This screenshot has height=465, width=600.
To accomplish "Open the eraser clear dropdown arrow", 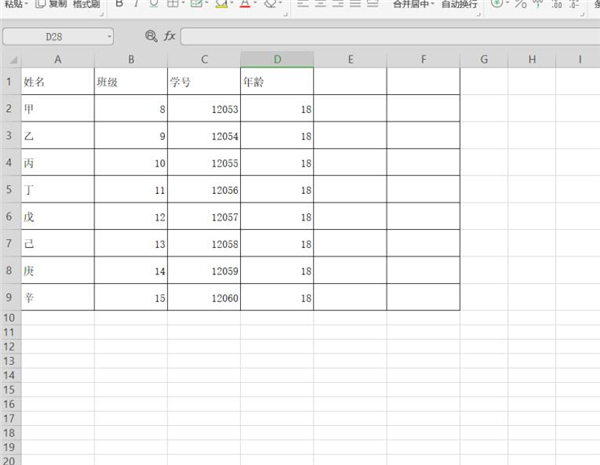I will [x=281, y=3].
